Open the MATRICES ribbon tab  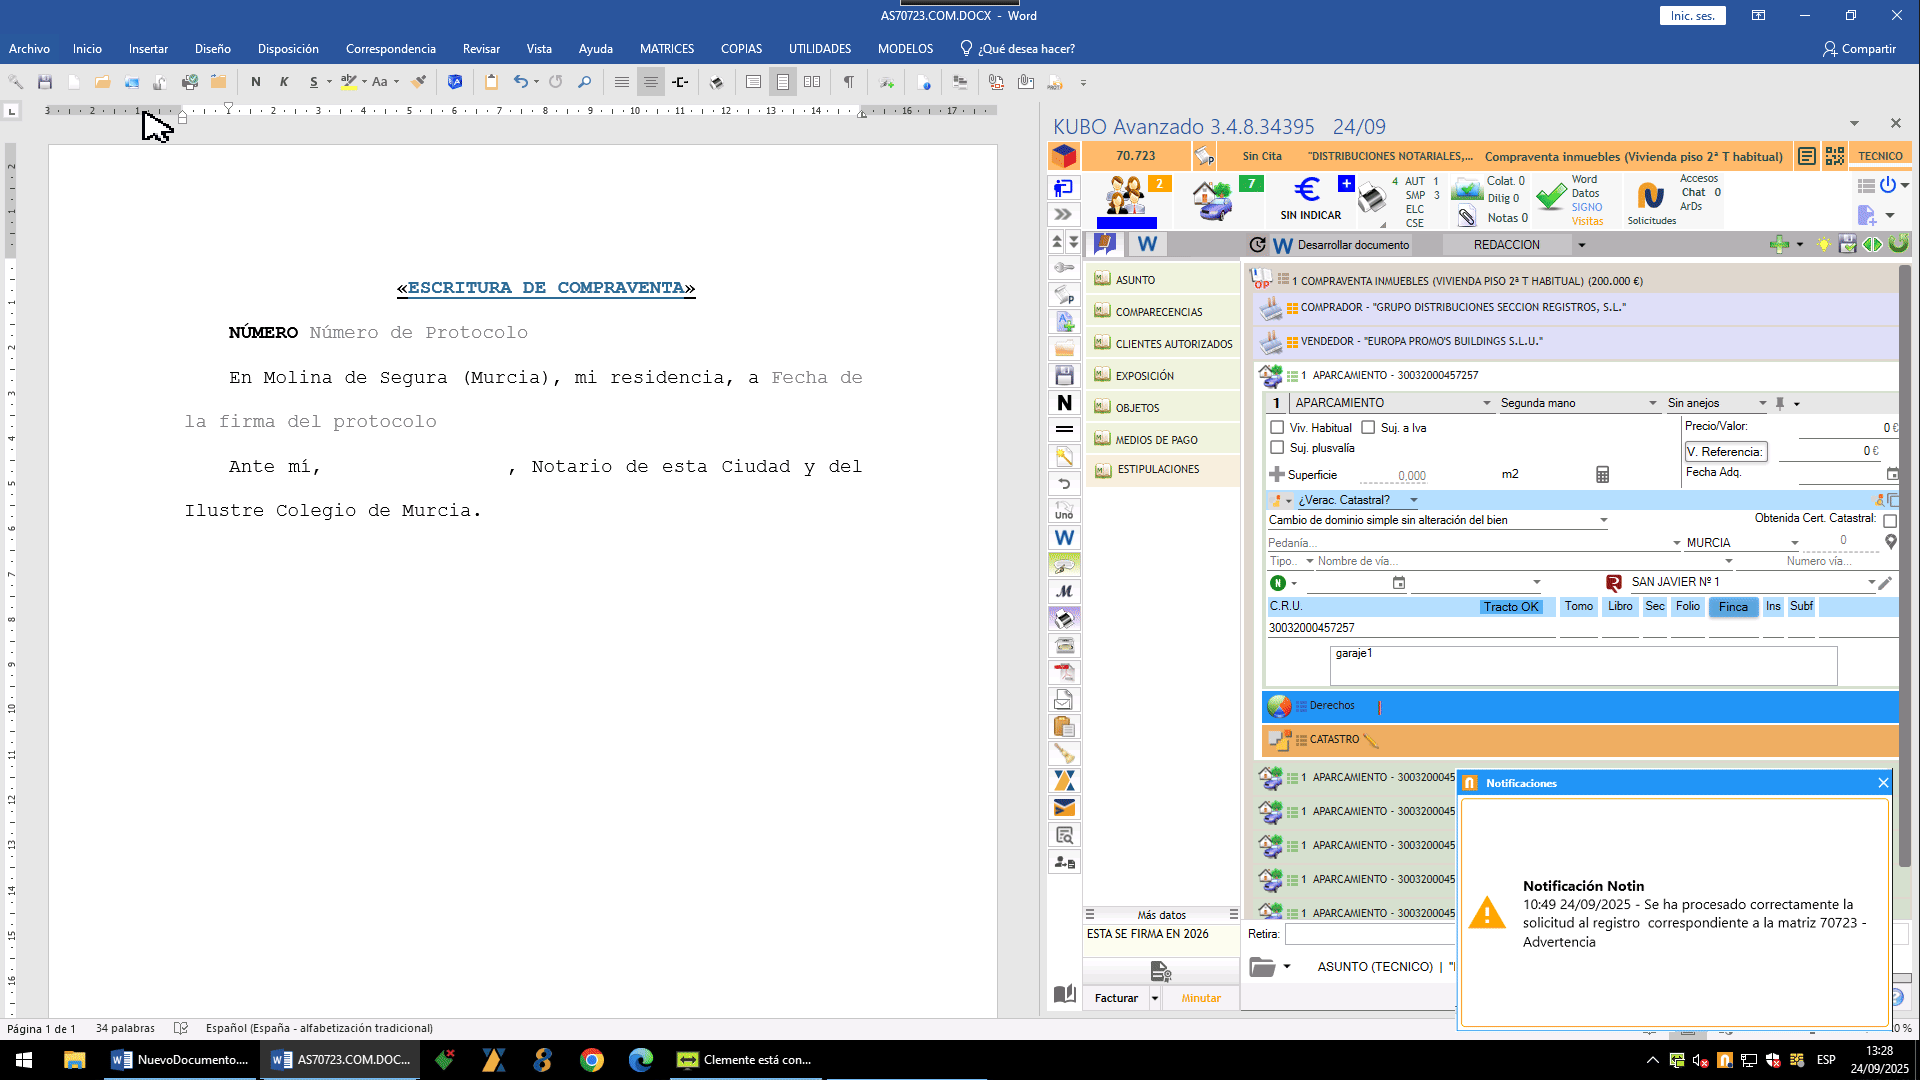click(x=666, y=49)
